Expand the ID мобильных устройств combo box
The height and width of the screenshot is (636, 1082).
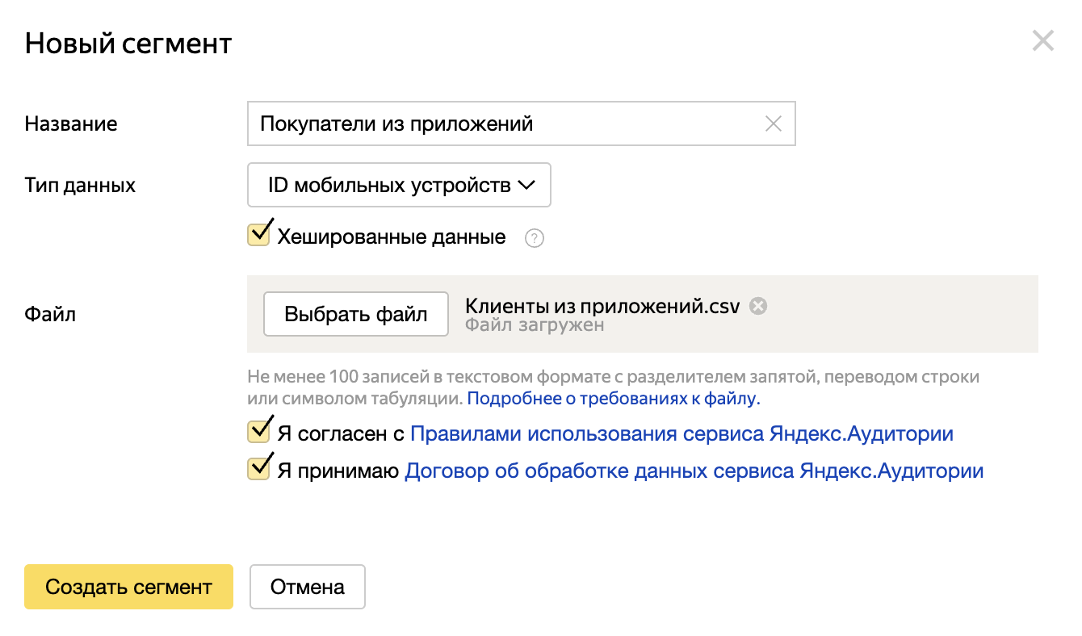[x=398, y=184]
